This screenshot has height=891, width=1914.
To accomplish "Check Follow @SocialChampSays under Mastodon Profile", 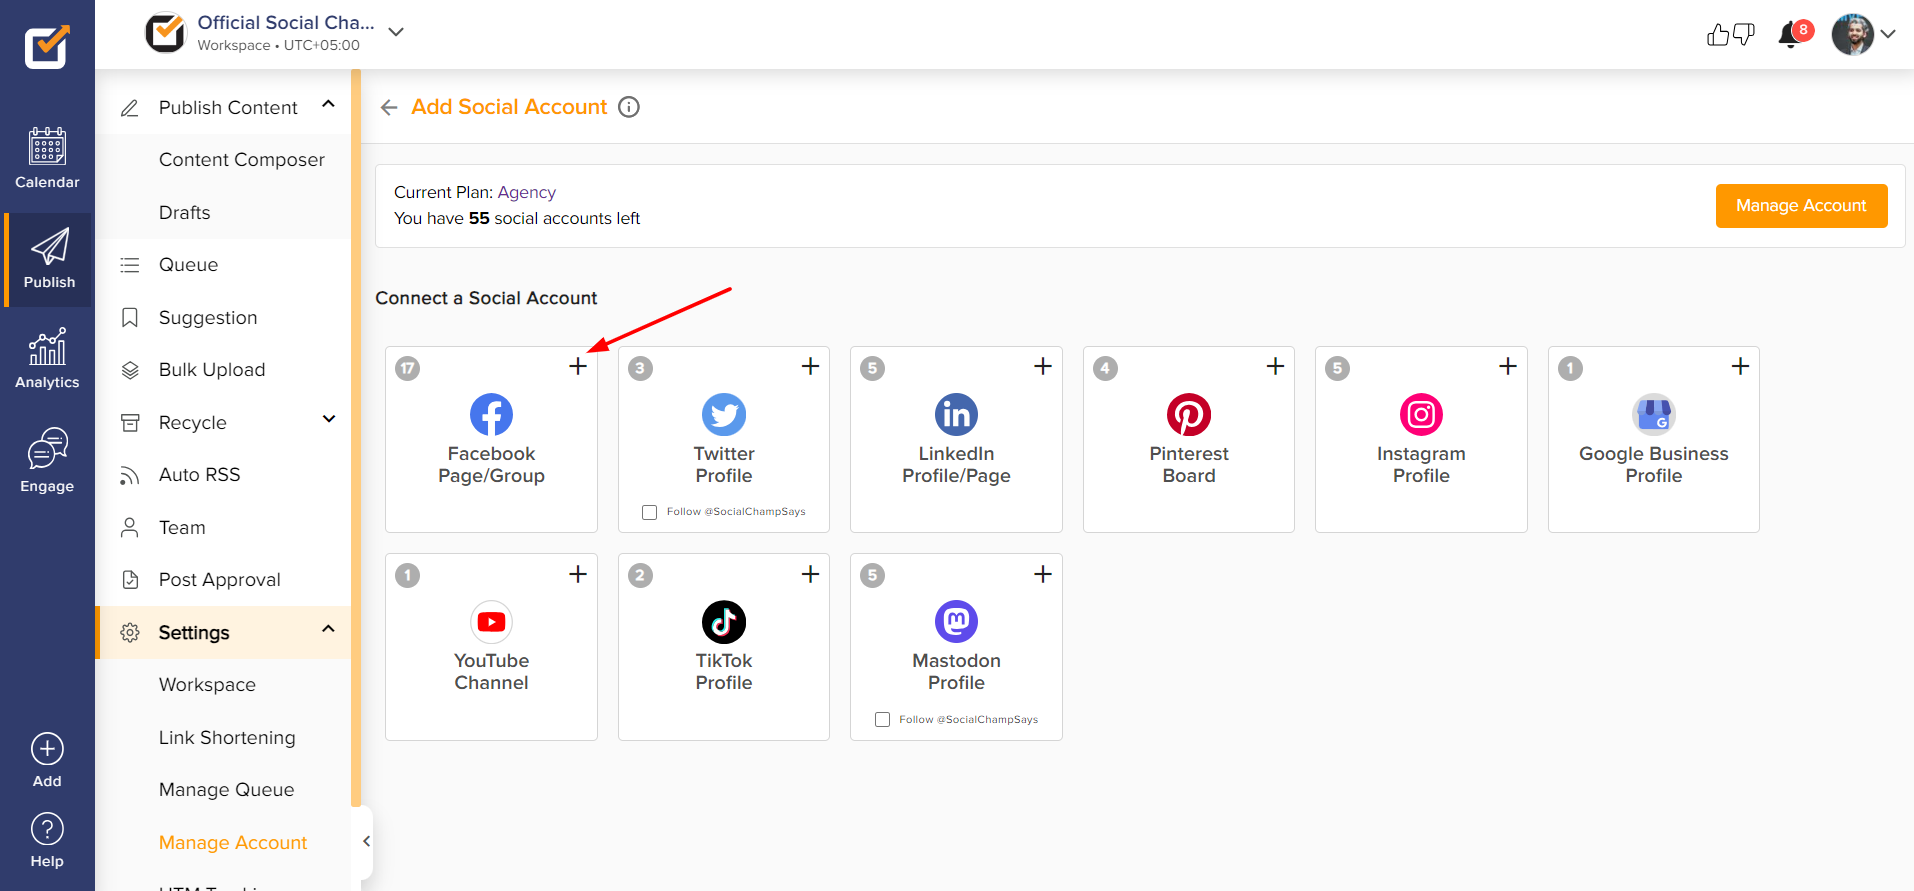I will click(x=882, y=720).
